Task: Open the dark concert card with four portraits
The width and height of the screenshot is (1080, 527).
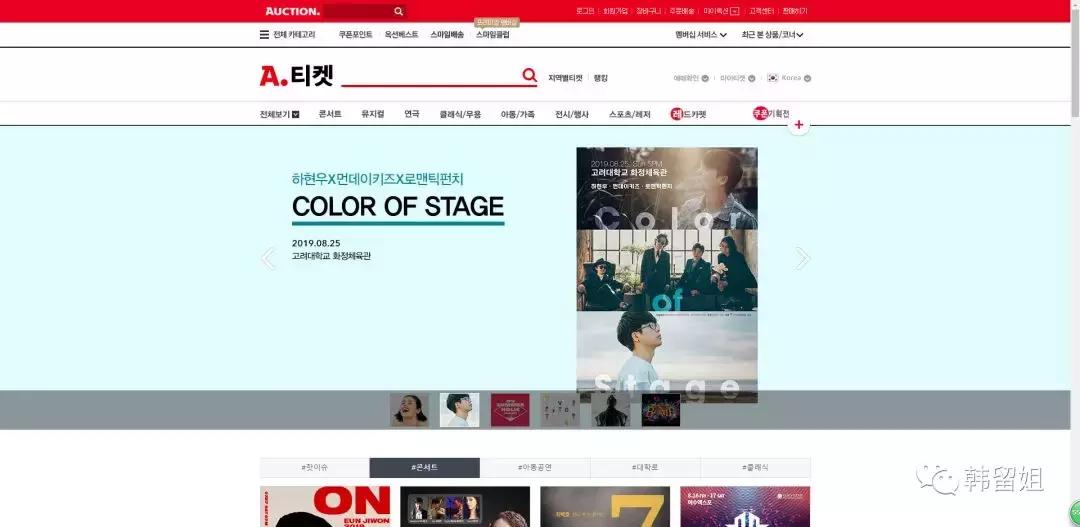Action: click(x=465, y=507)
